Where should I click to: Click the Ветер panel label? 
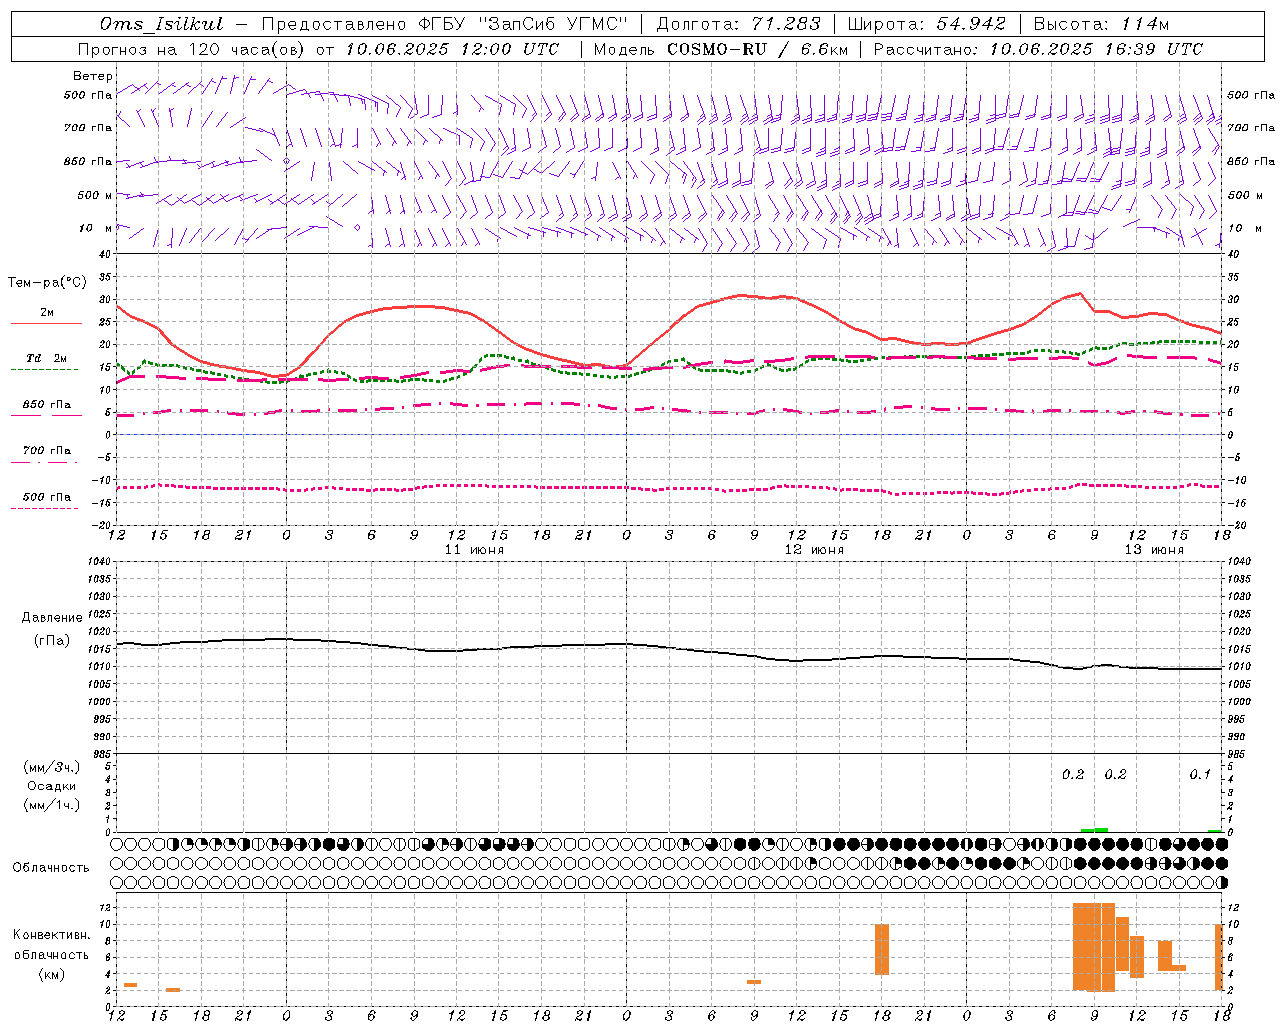point(93,76)
